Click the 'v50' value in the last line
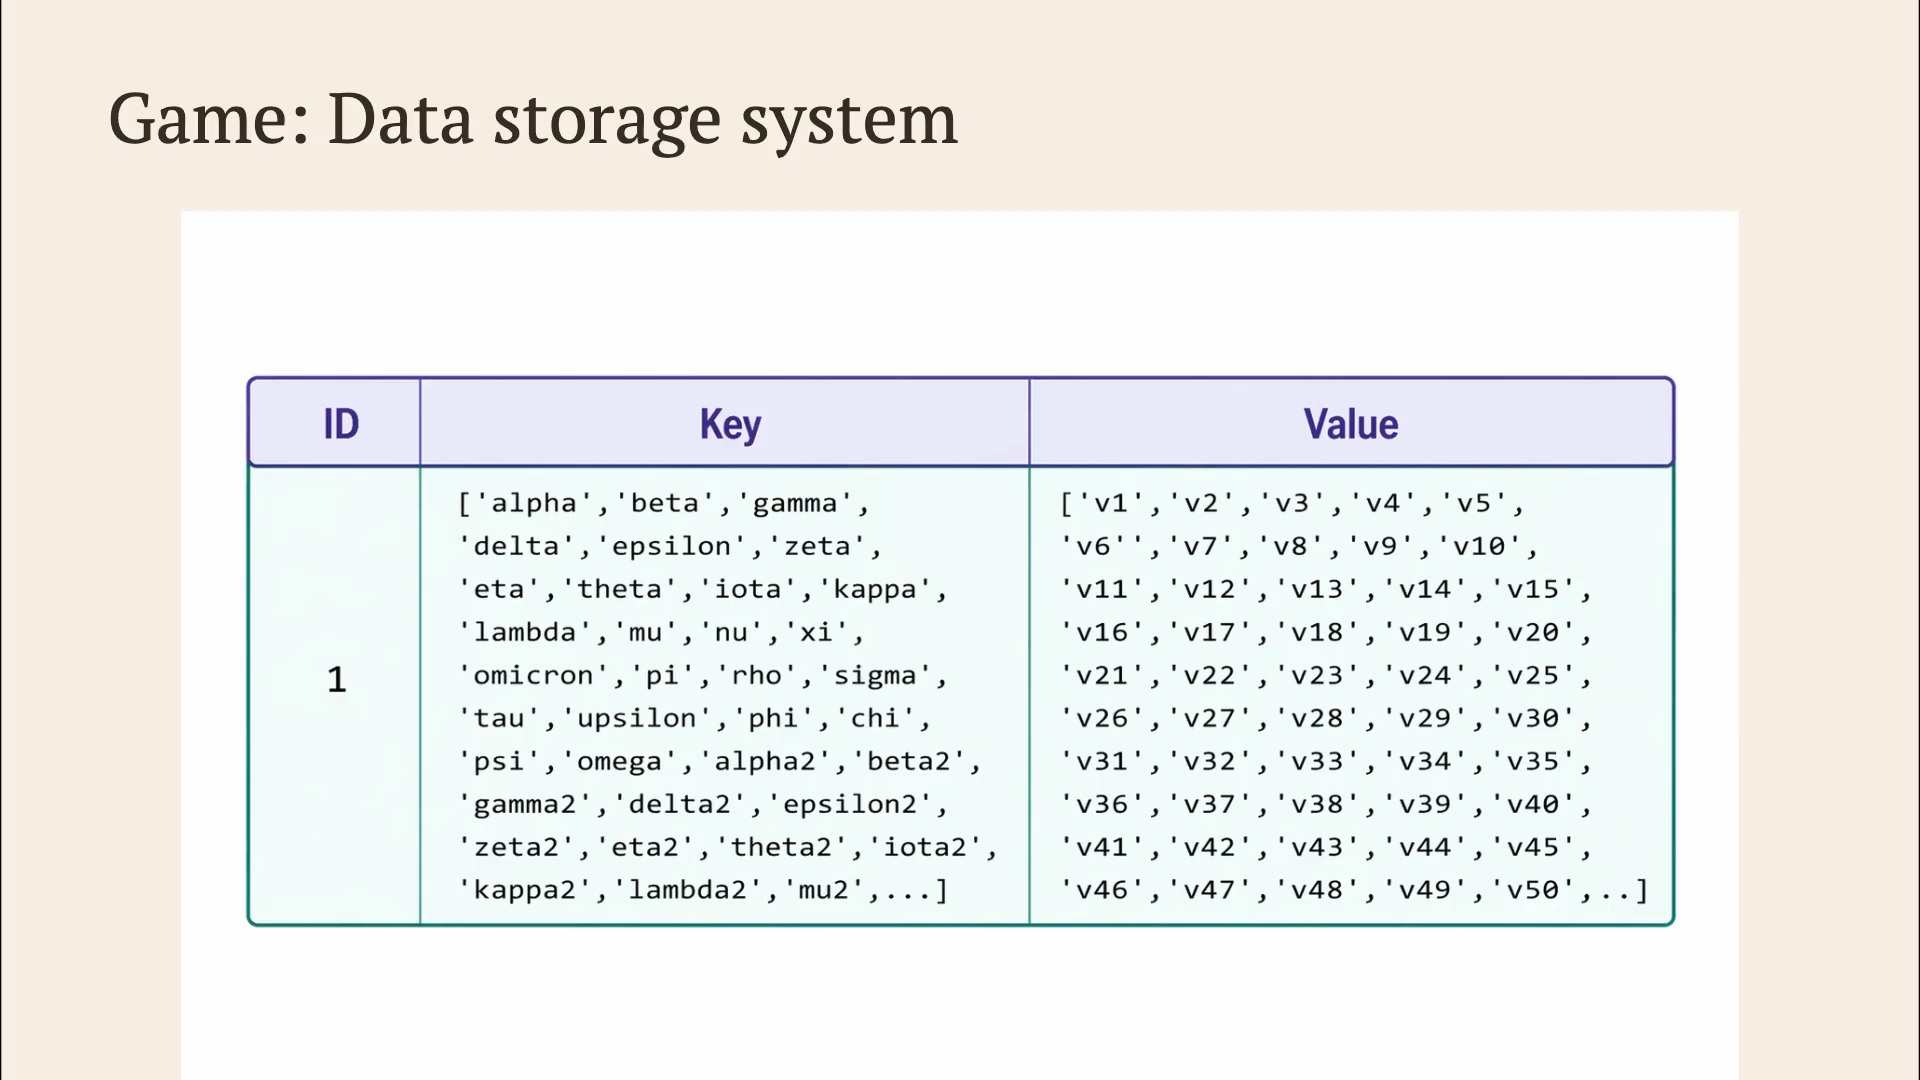1920x1080 pixels. click(1534, 890)
